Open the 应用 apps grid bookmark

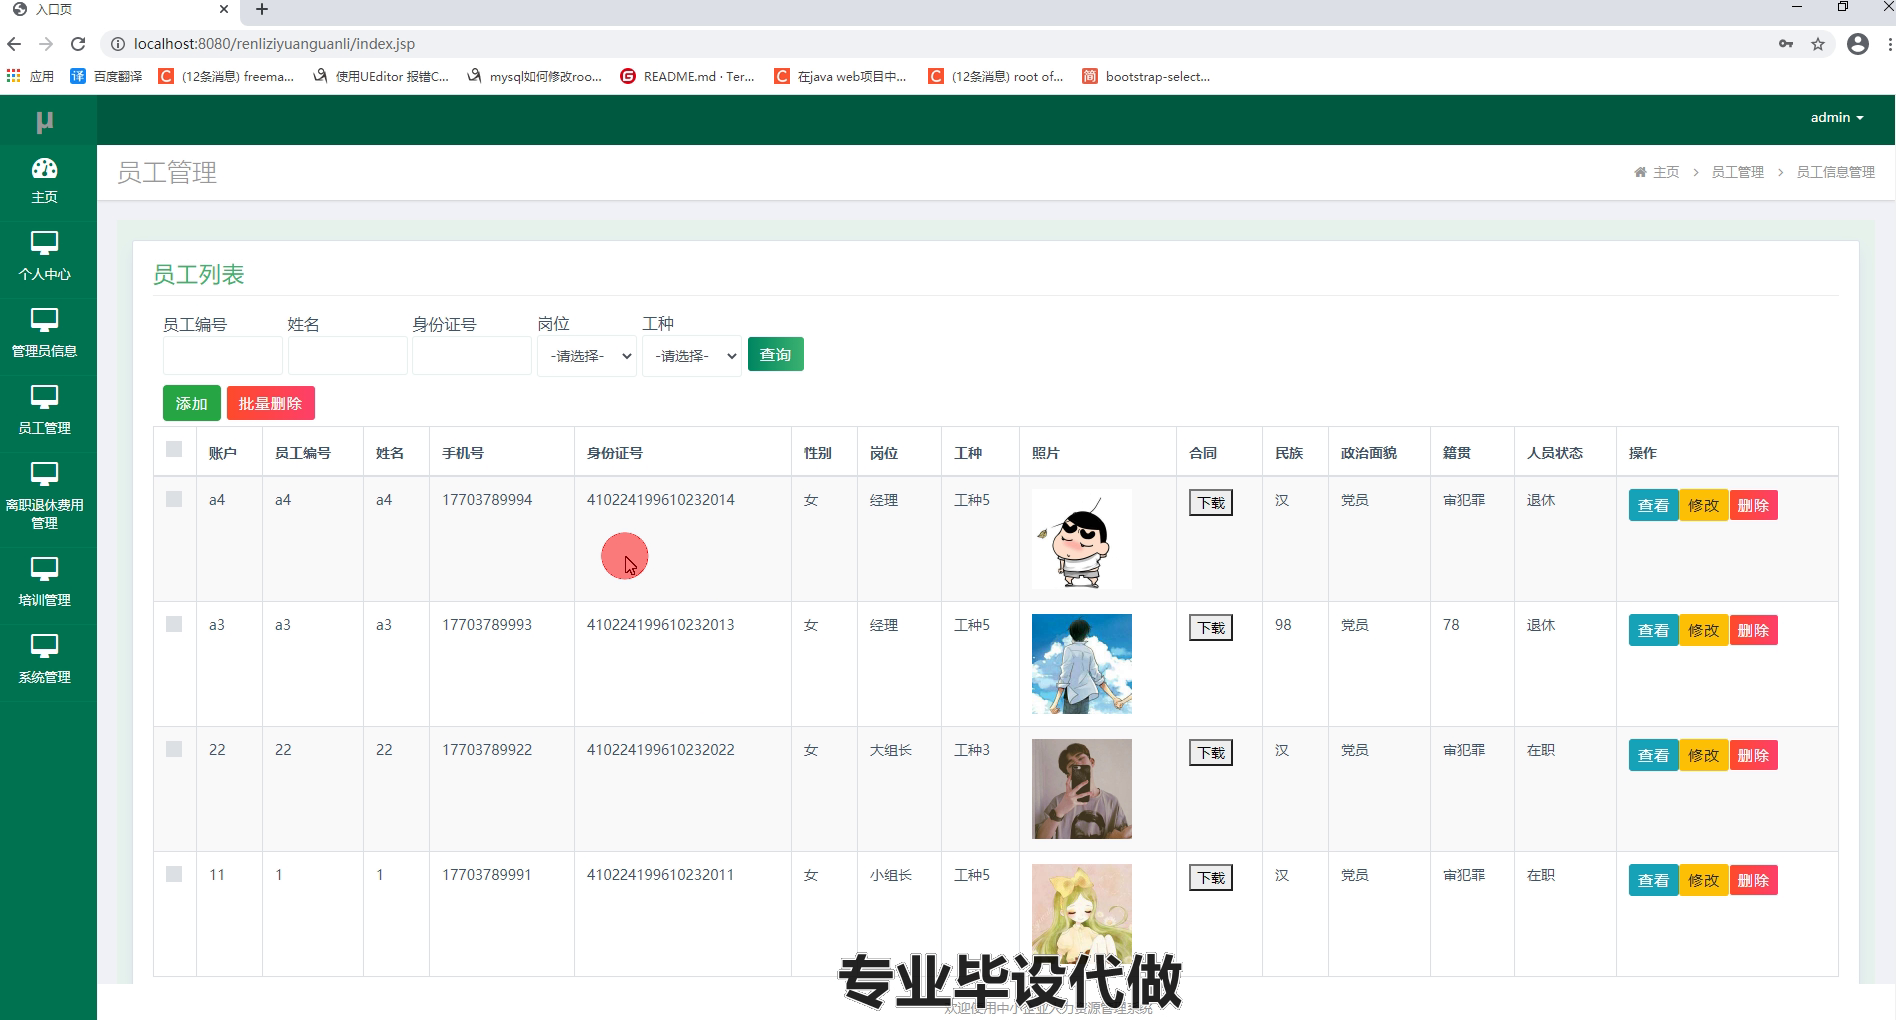[x=30, y=76]
